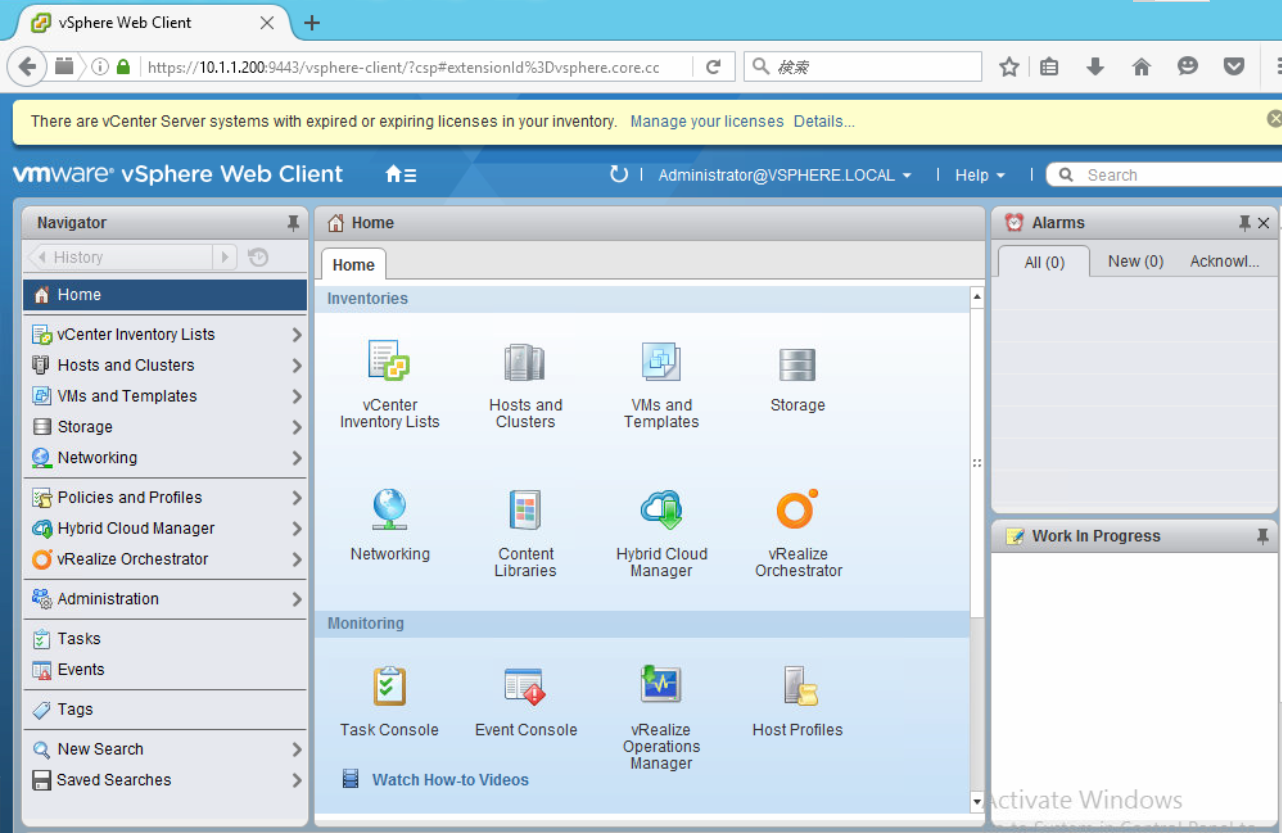Click the Manage your licenses link
Screen dimensions: 1282x833
706,121
